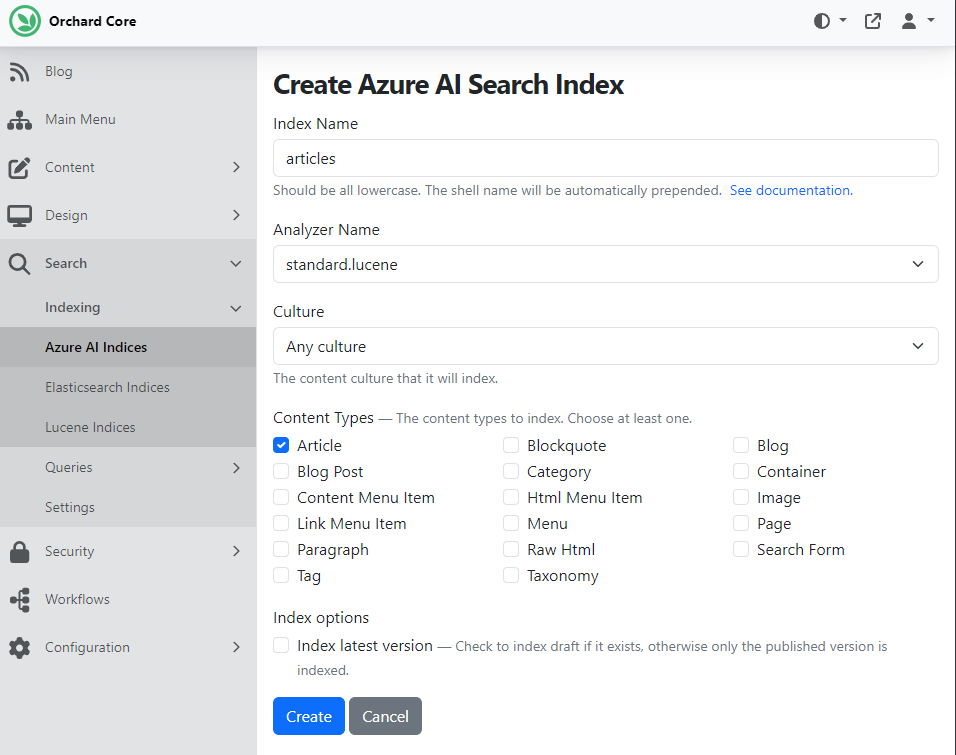Image resolution: width=956 pixels, height=755 pixels.
Task: Collapse the Search menu chevron
Action: [x=236, y=264]
